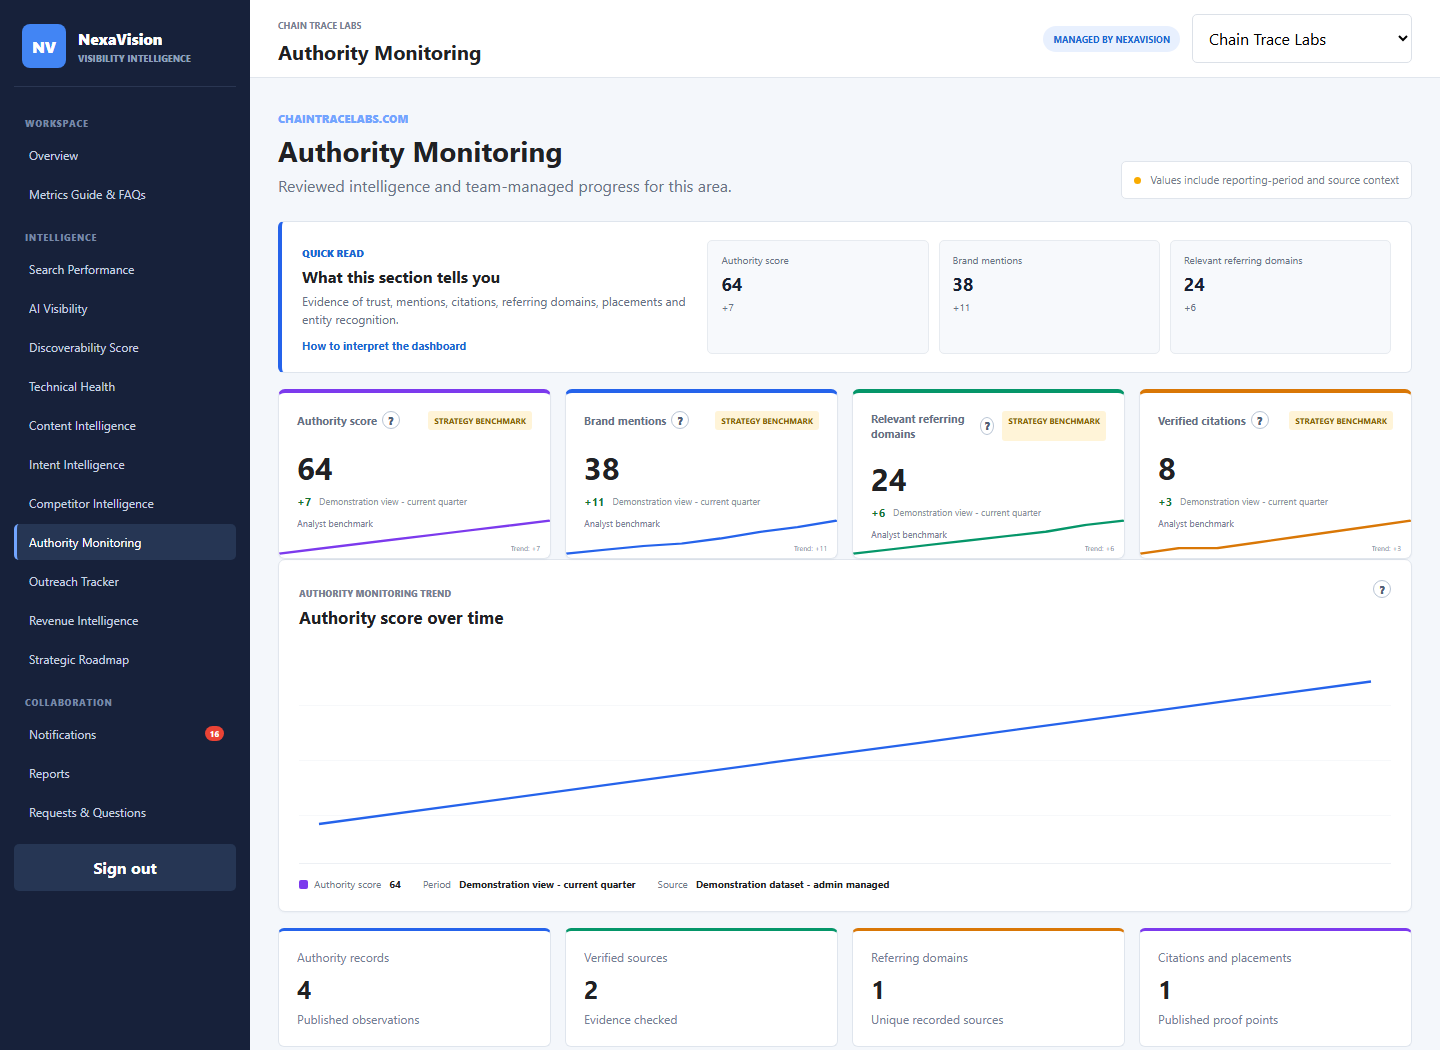
Task: Click the purple Authority score legend swatch
Action: 303,884
